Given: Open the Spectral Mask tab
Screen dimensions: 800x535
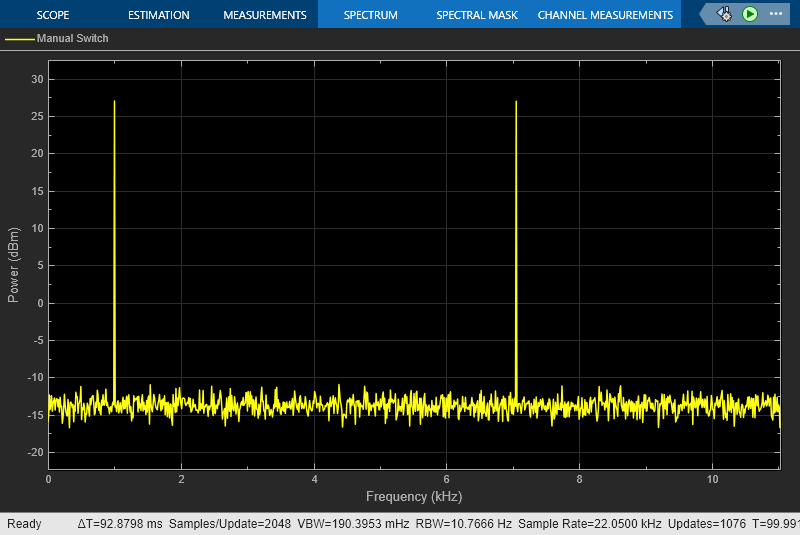Looking at the screenshot, I should coord(477,15).
